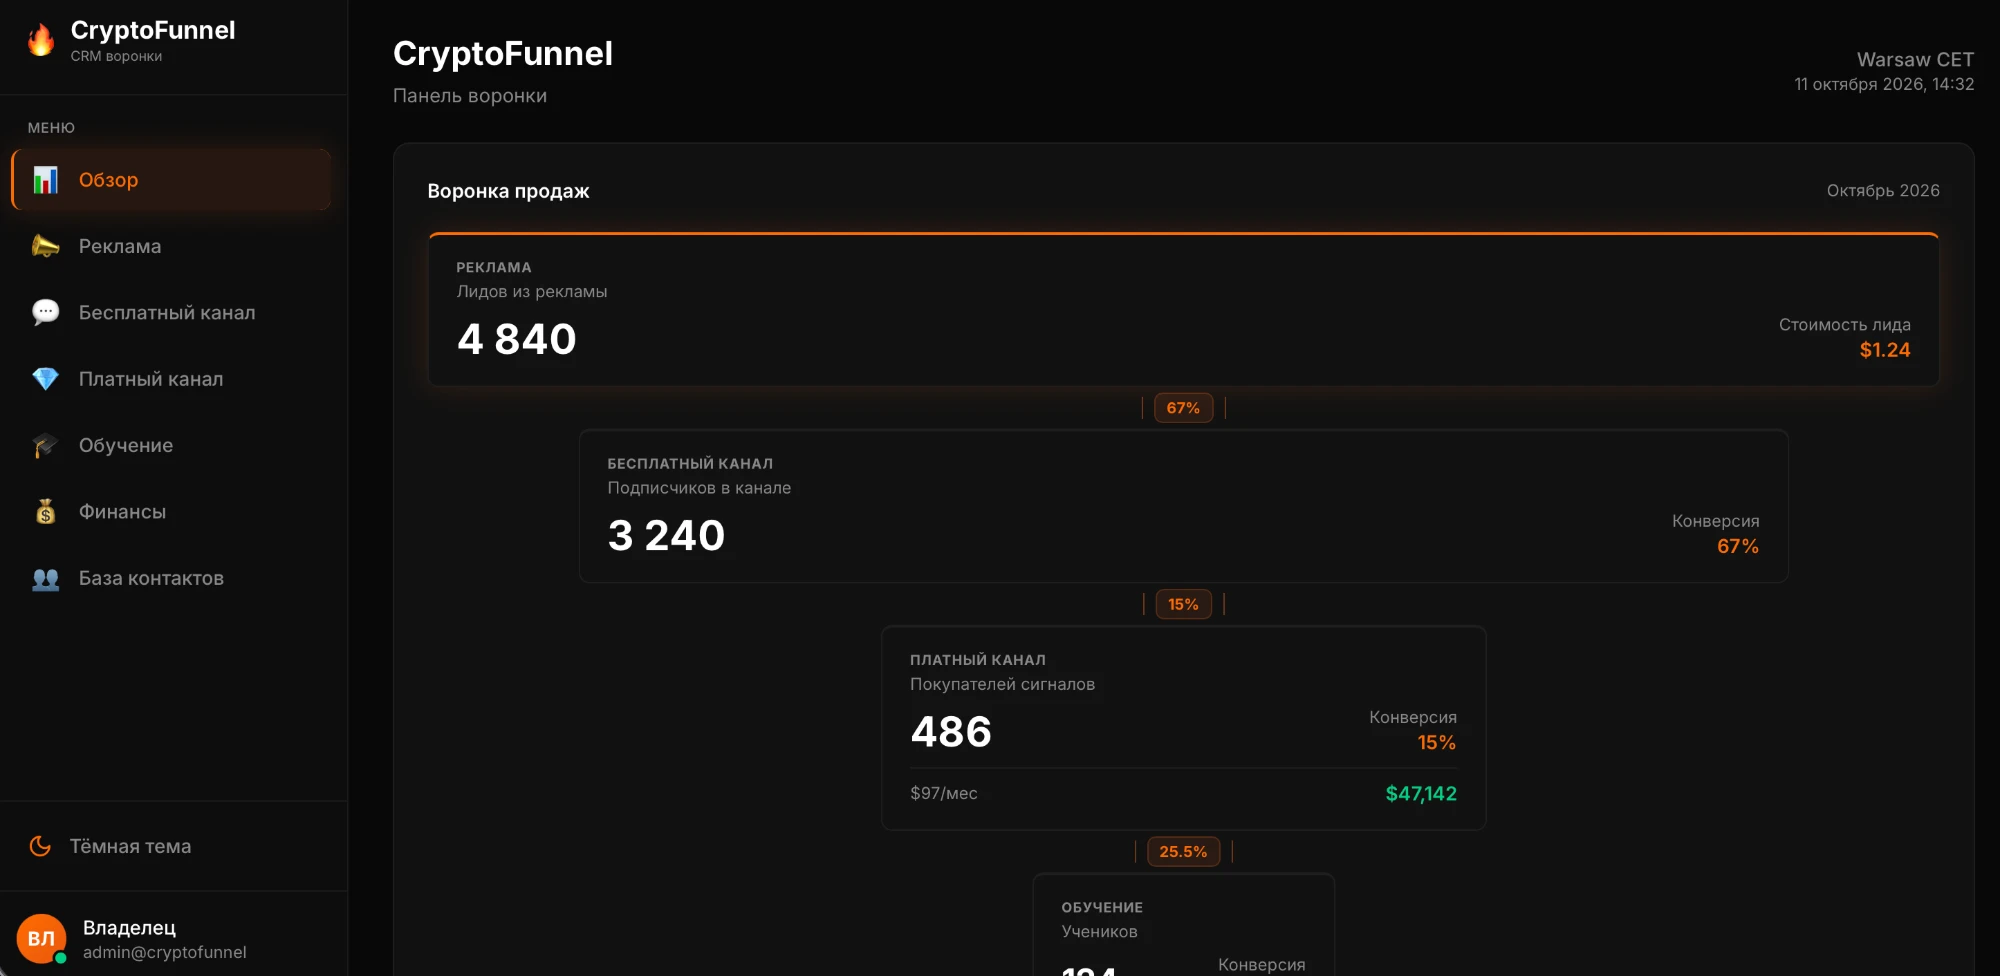Click the 4 840 leads value
This screenshot has height=976, width=2000.
tap(517, 339)
